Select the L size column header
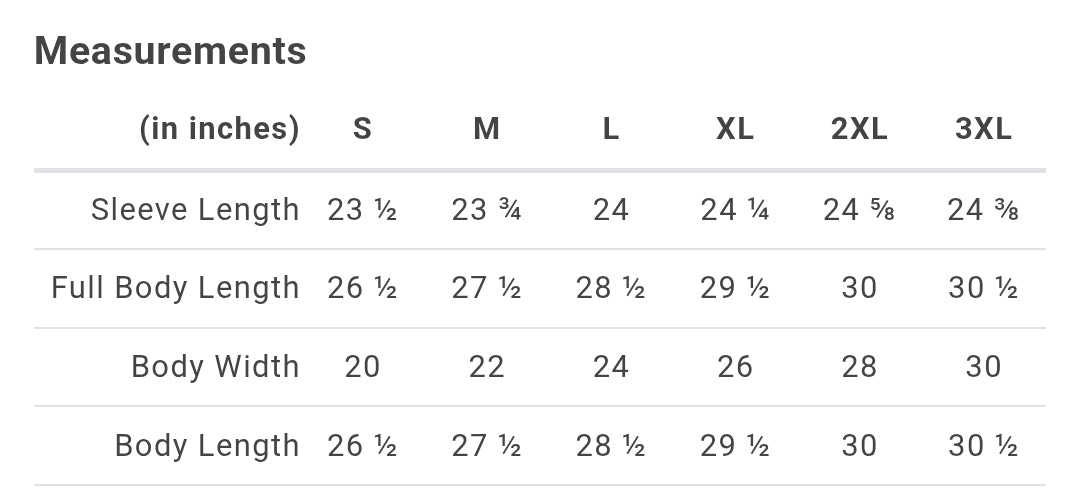This screenshot has width=1080, height=498. pyautogui.click(x=610, y=129)
